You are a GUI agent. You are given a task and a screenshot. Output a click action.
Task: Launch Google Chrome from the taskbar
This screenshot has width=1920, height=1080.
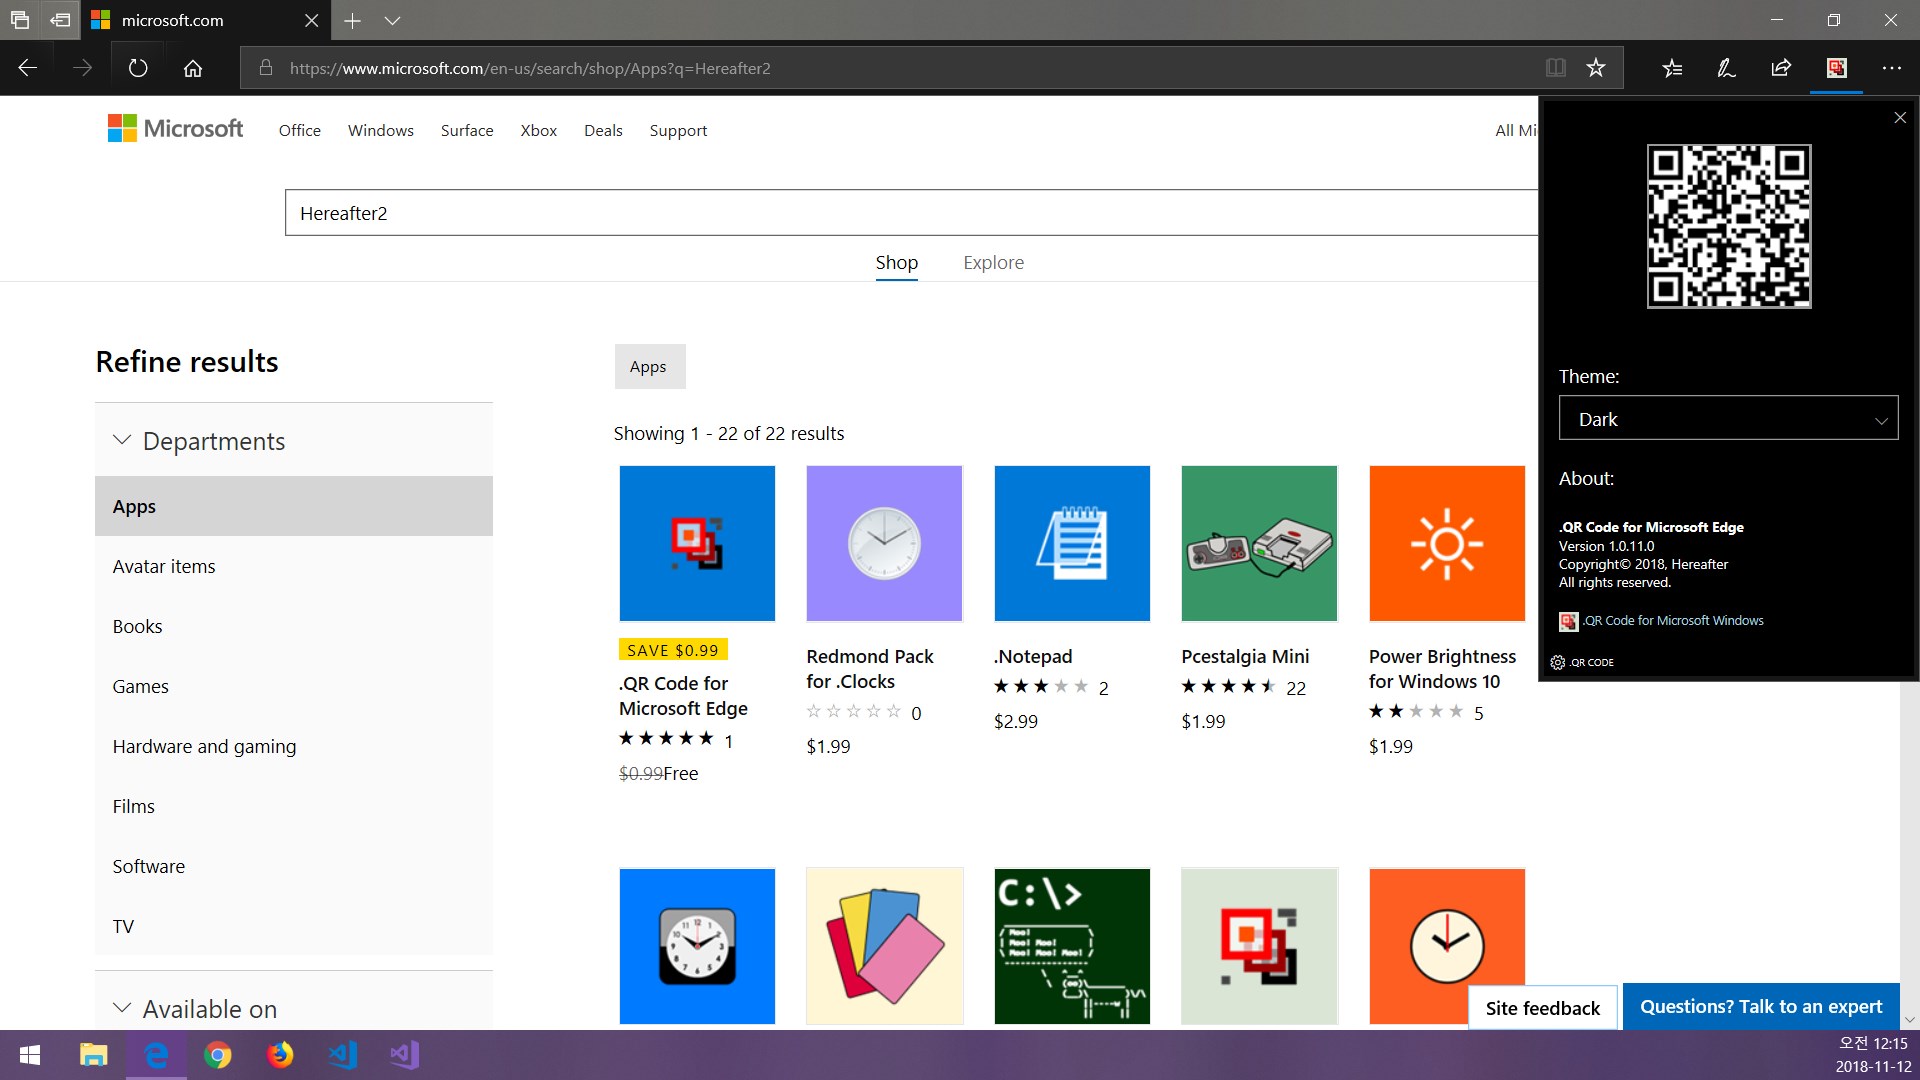[x=218, y=1055]
